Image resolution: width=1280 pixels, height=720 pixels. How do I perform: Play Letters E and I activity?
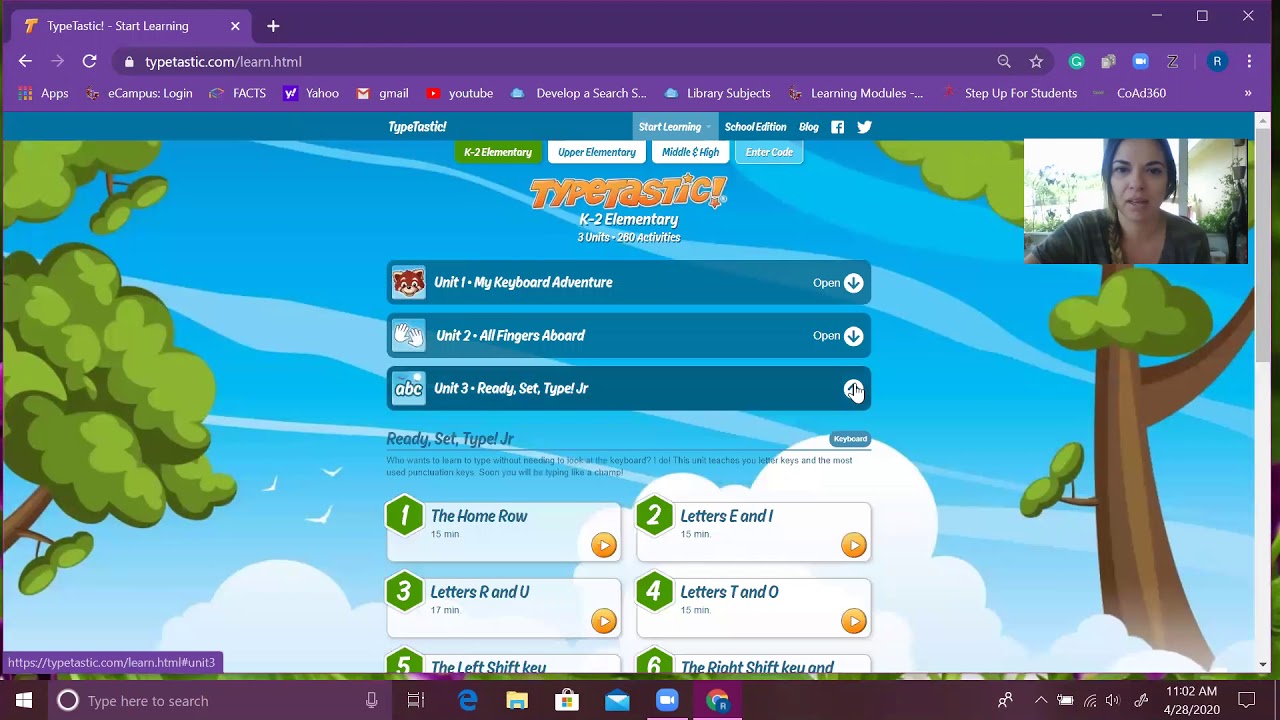click(853, 545)
